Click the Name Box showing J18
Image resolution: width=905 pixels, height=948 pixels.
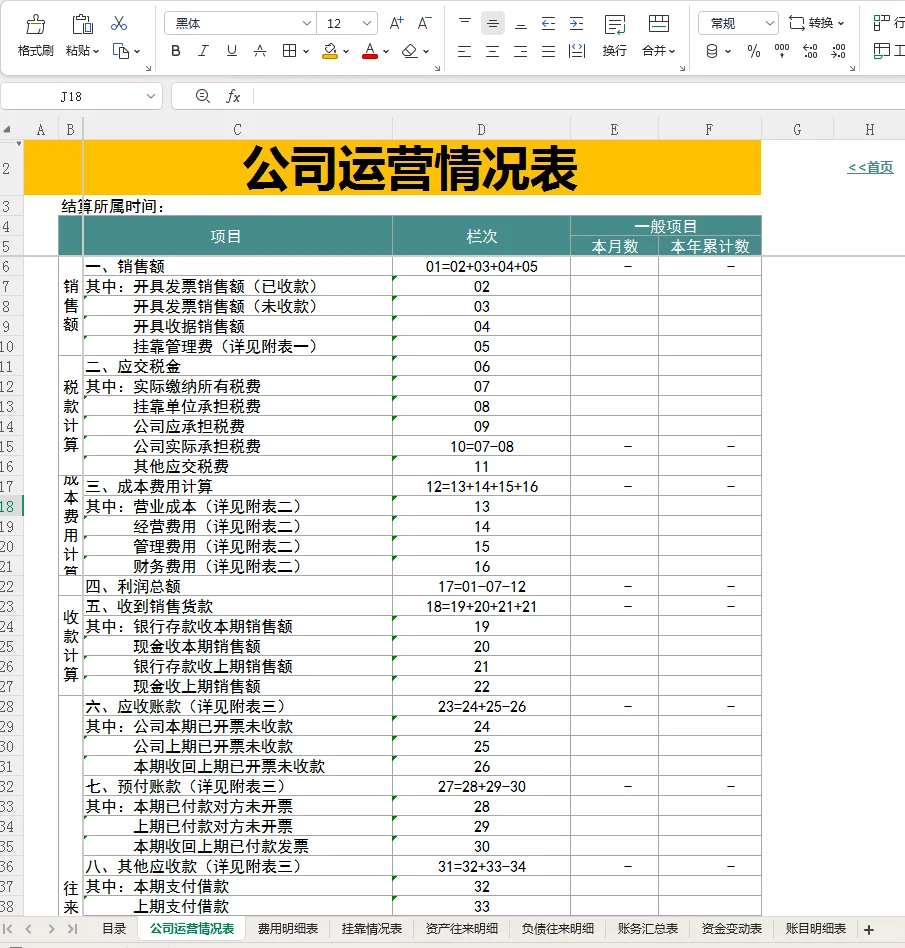tap(71, 97)
